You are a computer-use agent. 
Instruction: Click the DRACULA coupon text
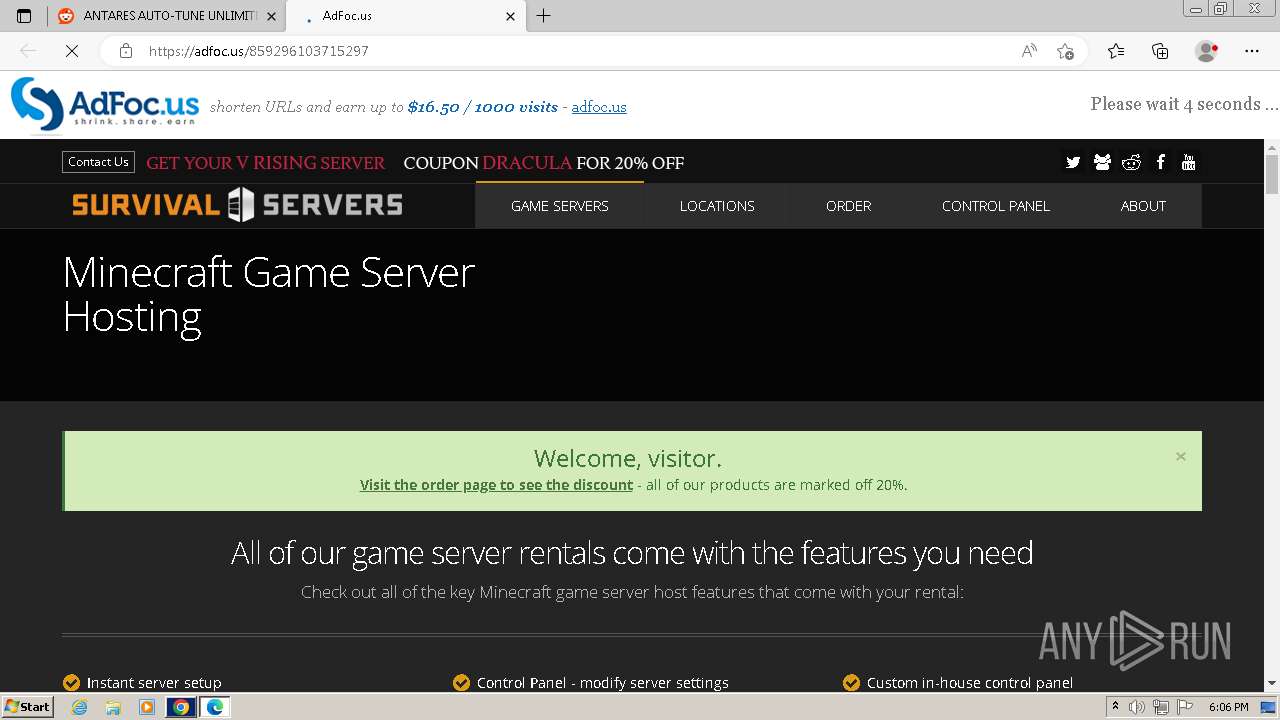[x=527, y=163]
